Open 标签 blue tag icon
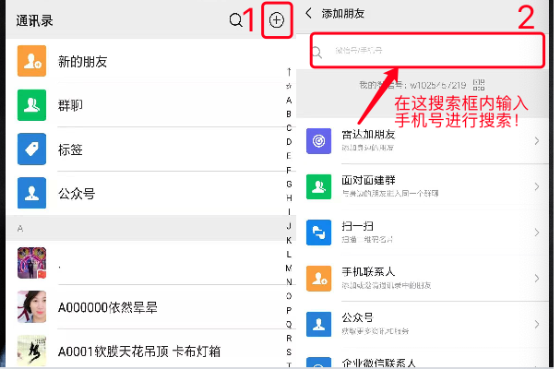The height and width of the screenshot is (369, 554). click(32, 149)
